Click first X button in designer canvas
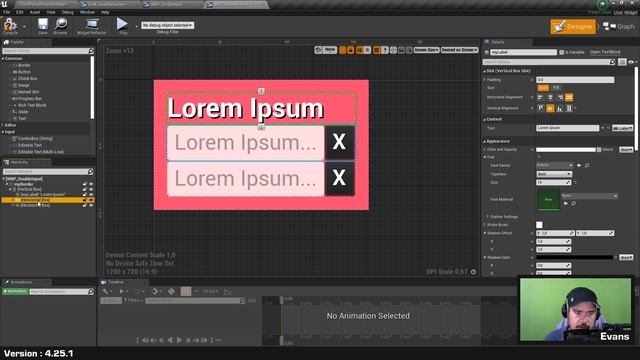This screenshot has height=360, width=640. (x=340, y=142)
